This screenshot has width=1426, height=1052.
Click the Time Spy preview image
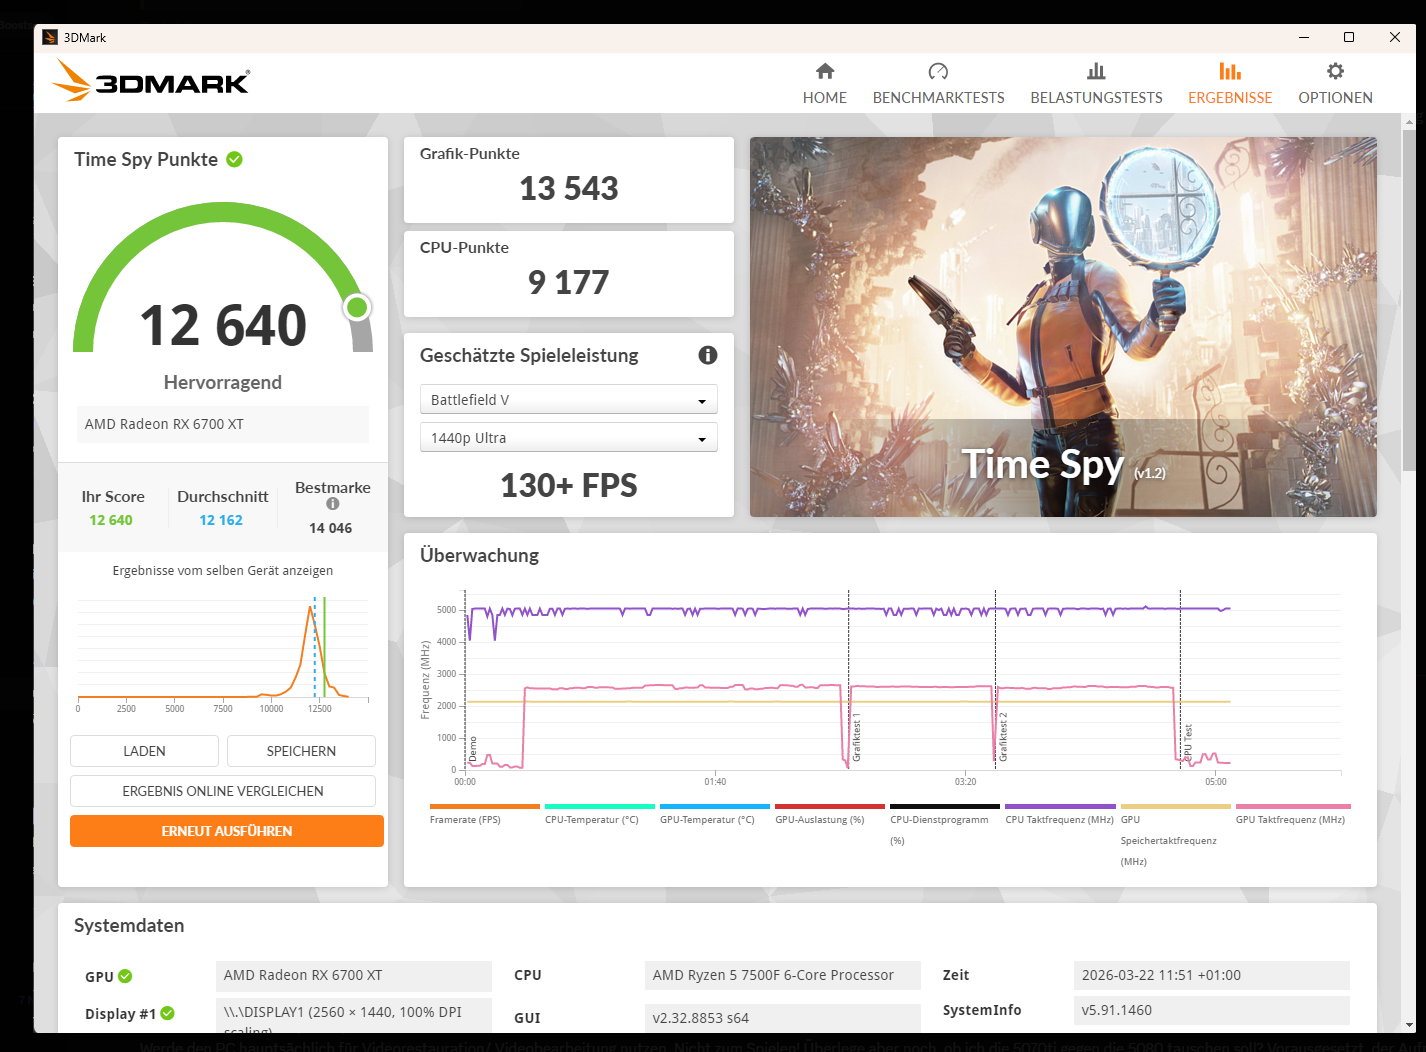click(x=1063, y=327)
